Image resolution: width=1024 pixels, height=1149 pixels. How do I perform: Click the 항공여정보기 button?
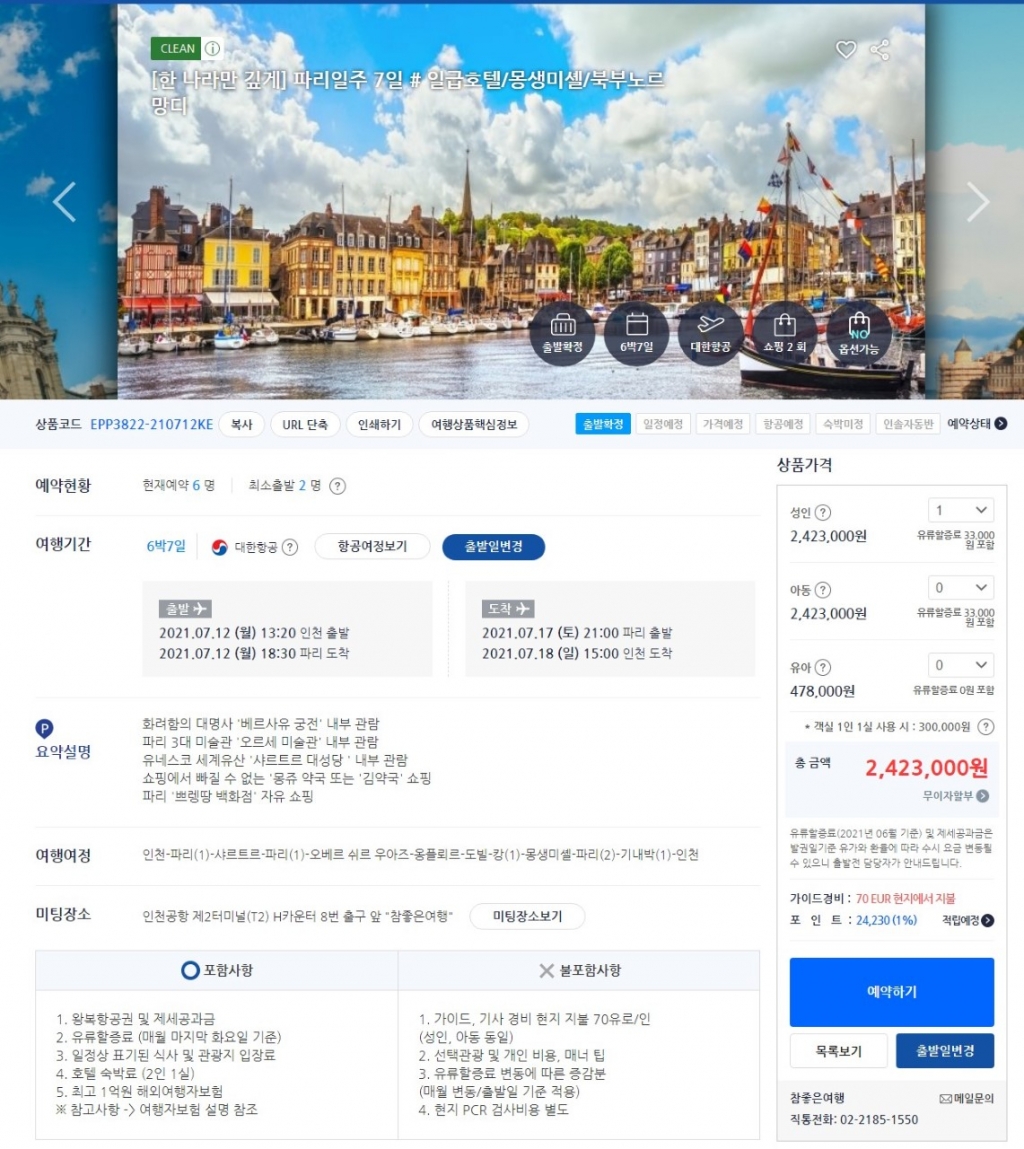tap(372, 547)
